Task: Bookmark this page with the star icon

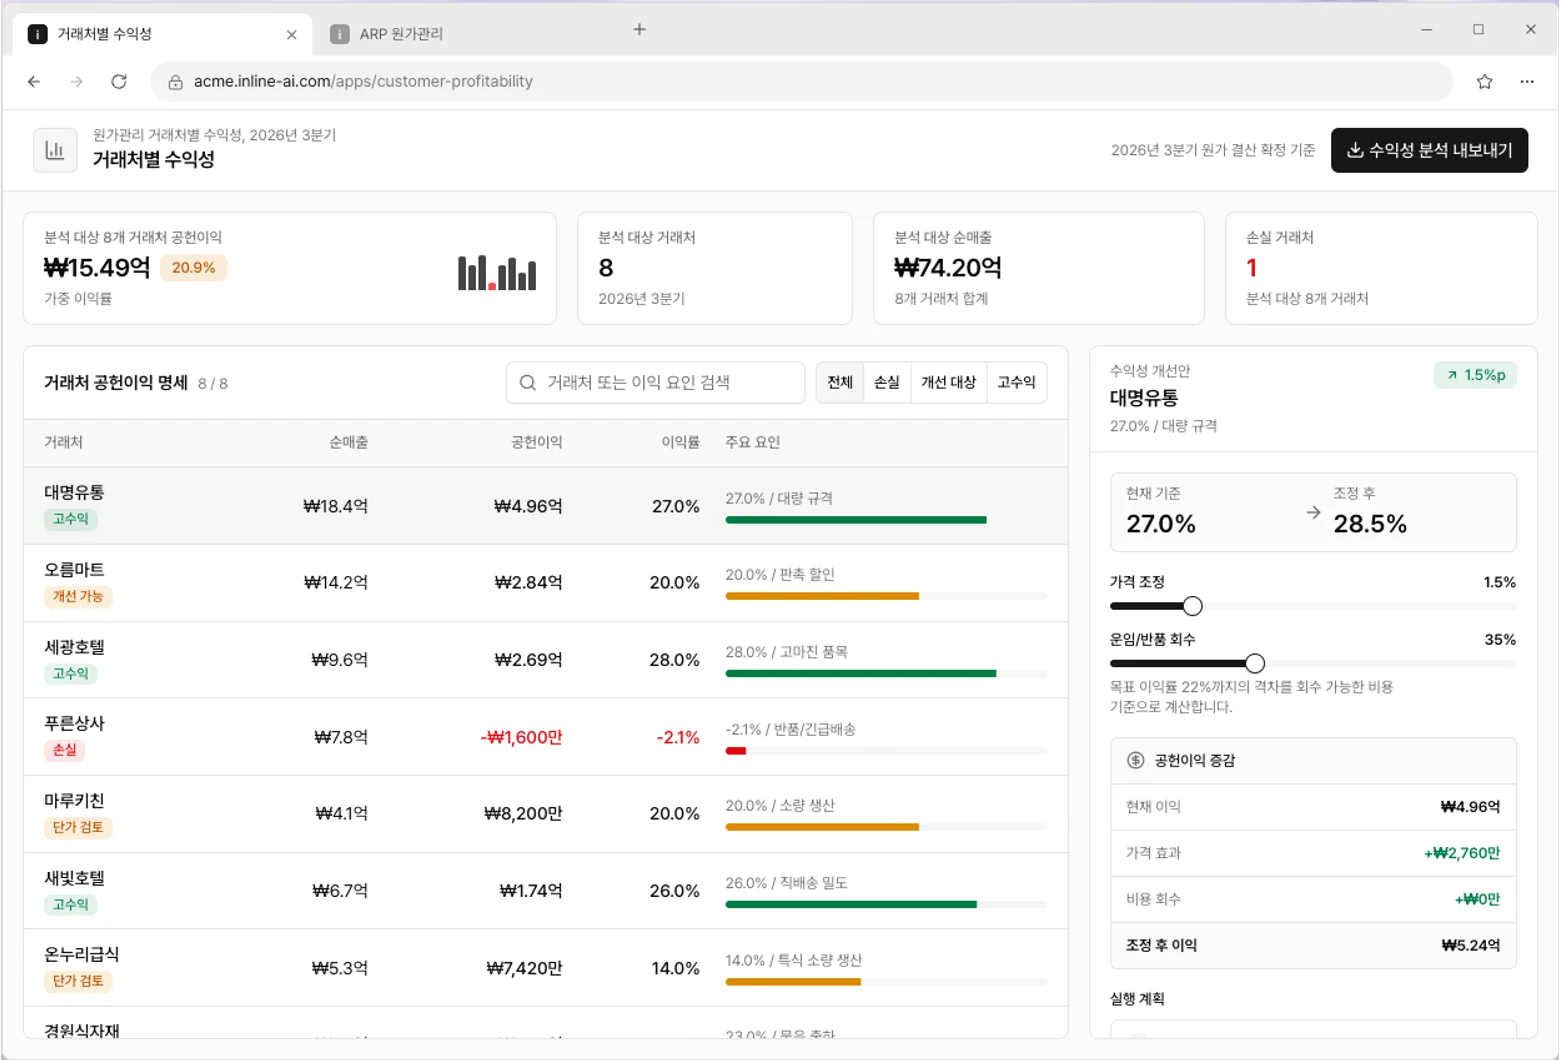Action: point(1484,82)
